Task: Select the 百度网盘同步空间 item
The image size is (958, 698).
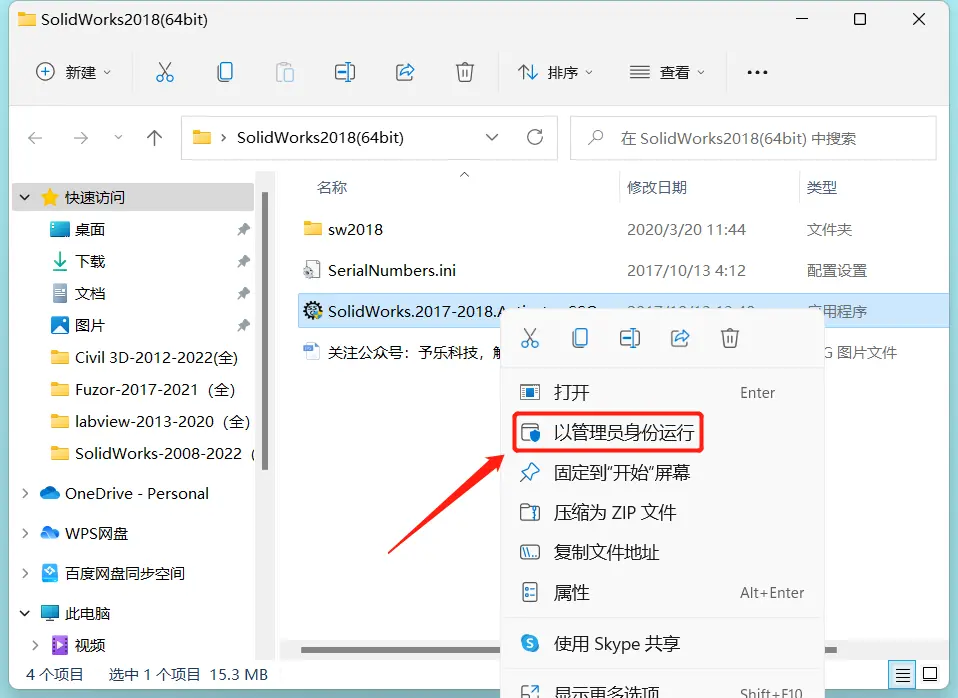Action: [x=113, y=573]
